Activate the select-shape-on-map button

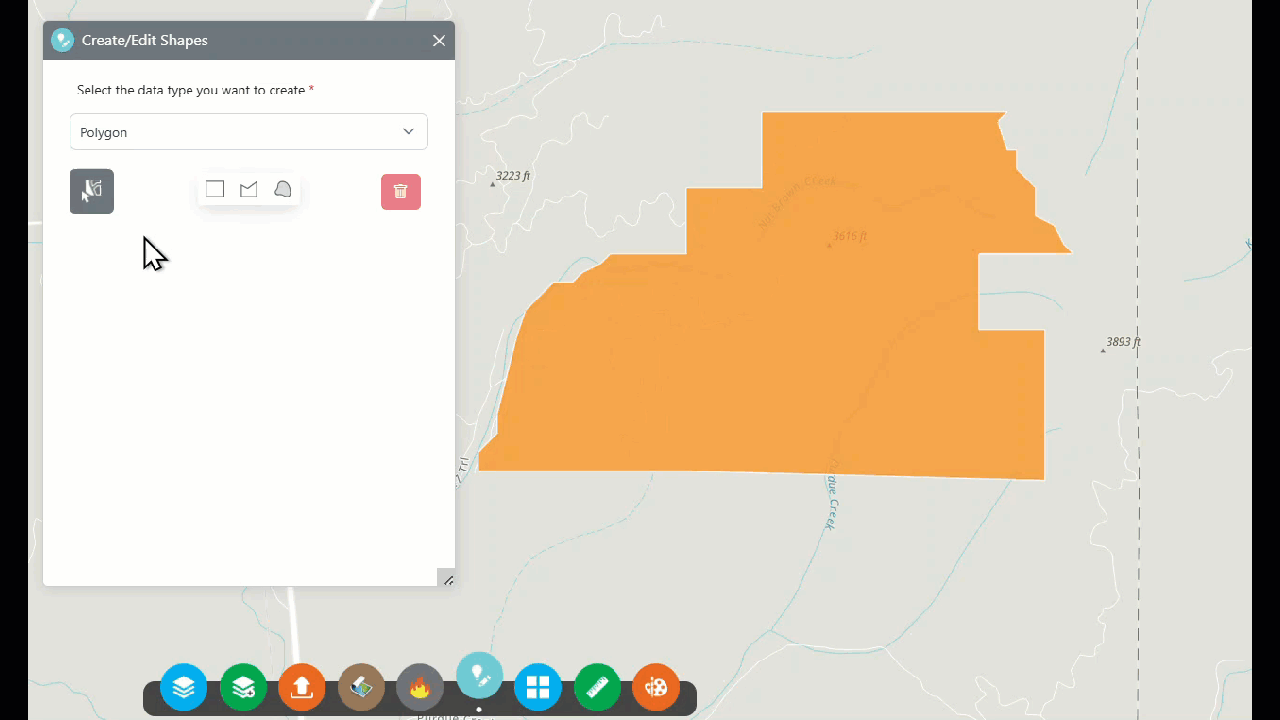(92, 191)
